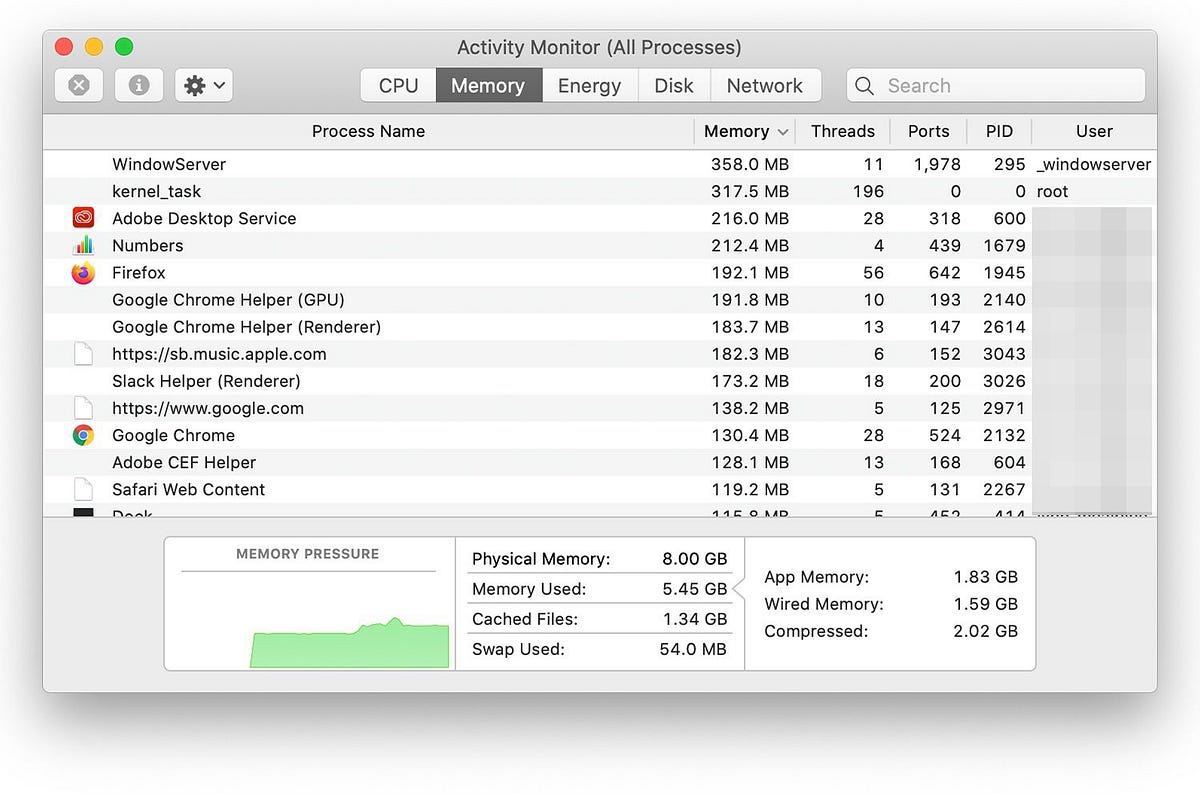Switch to the Disk tab
This screenshot has height=800, width=1200.
pos(674,86)
